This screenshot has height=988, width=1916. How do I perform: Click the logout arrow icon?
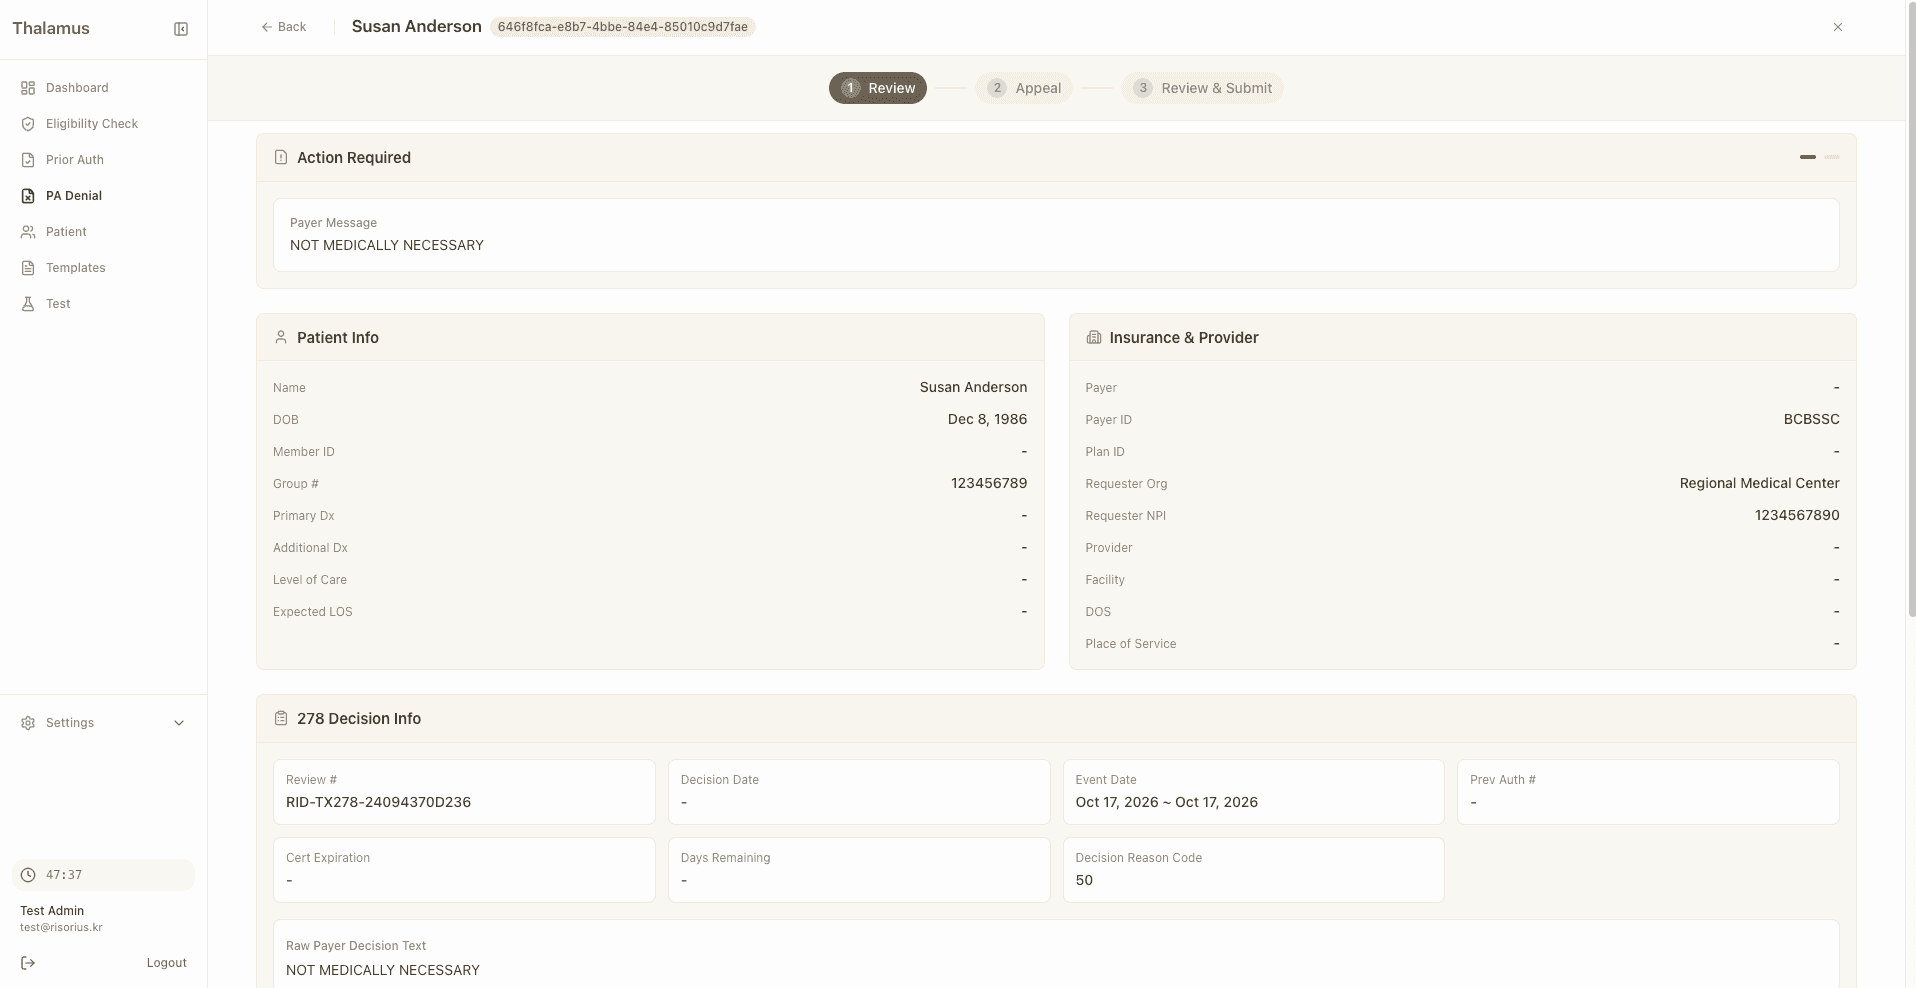click(28, 963)
